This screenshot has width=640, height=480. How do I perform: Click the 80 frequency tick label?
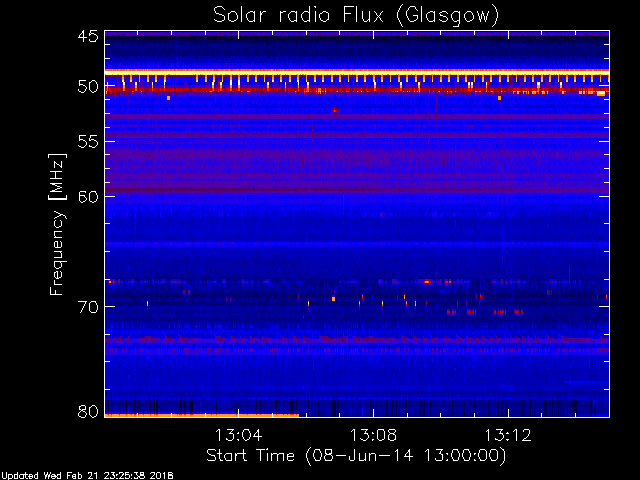(x=88, y=411)
